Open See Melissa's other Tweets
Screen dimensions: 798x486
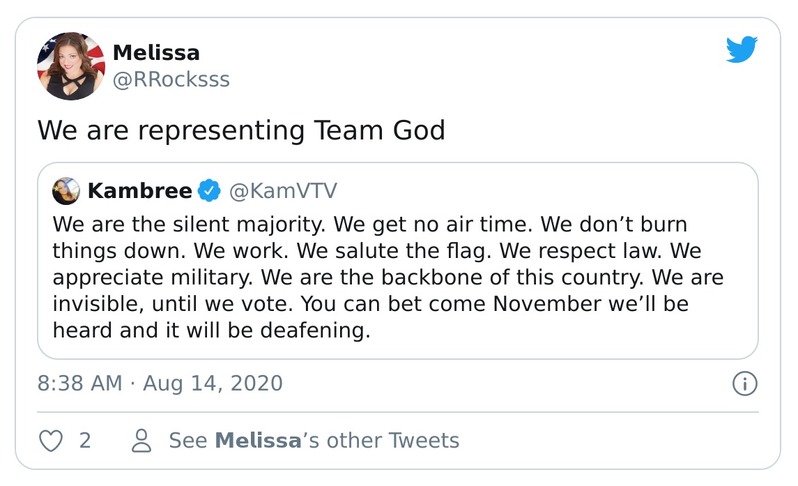click(313, 440)
